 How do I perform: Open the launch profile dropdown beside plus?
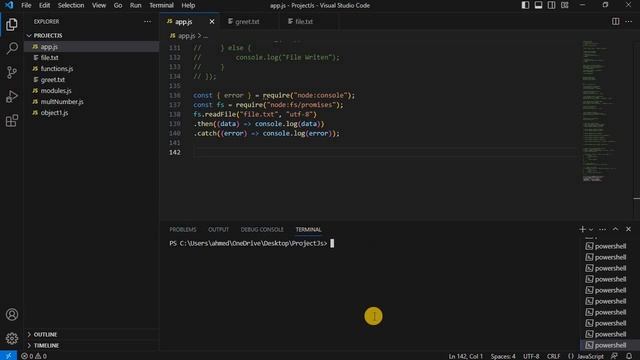591,230
